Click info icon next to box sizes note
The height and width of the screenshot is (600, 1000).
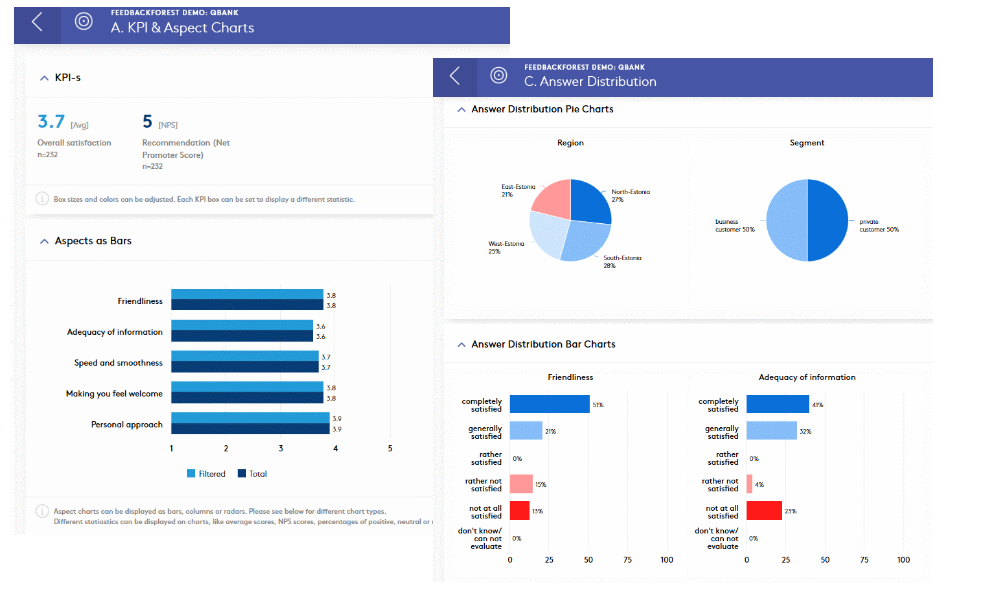42,199
